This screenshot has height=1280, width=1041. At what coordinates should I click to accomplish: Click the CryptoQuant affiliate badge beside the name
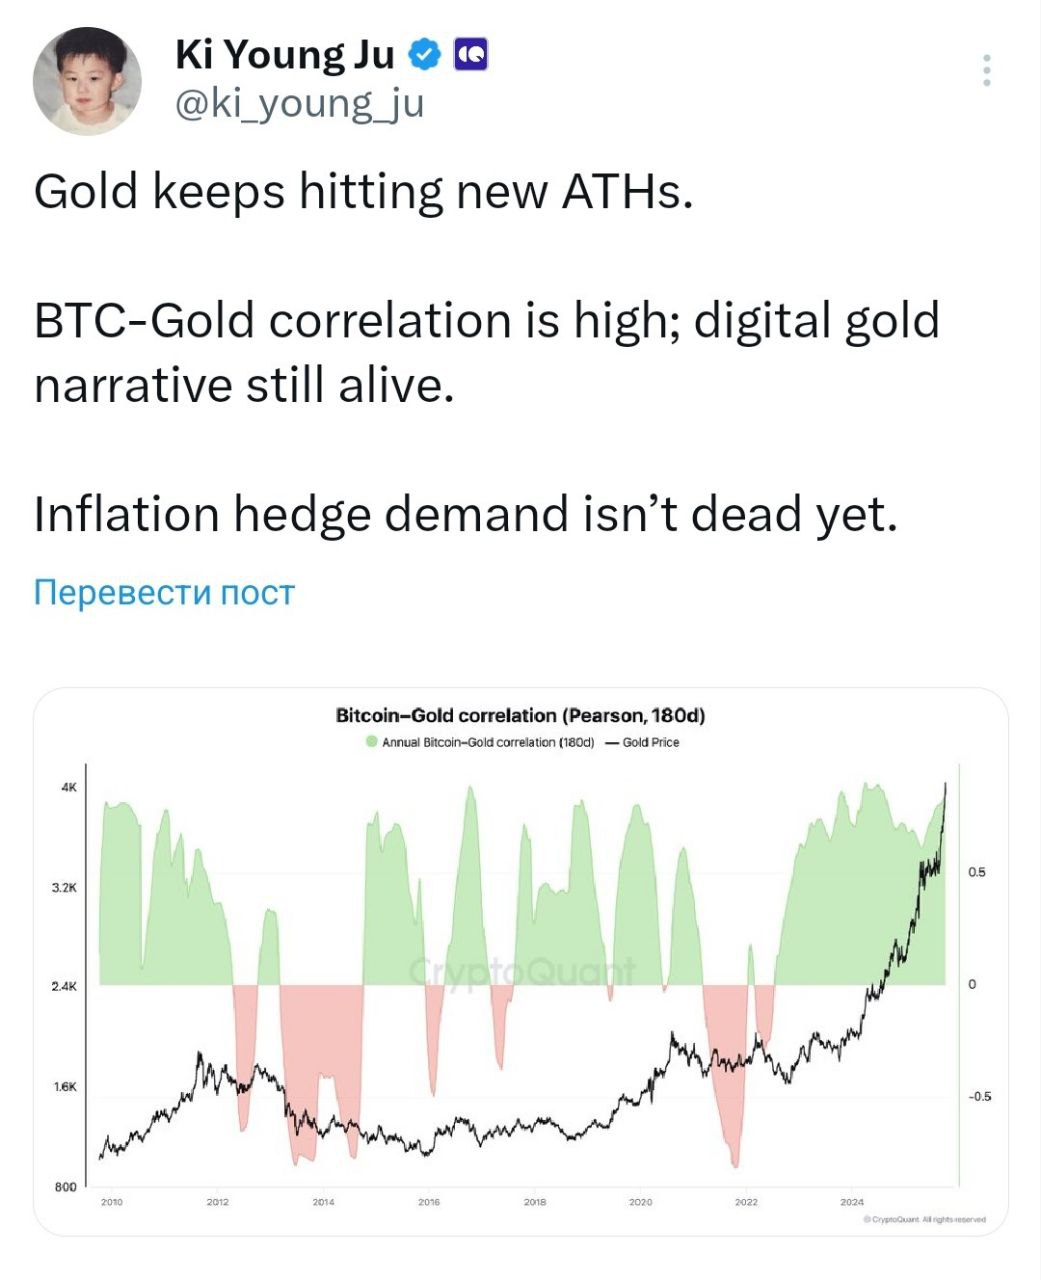(471, 54)
